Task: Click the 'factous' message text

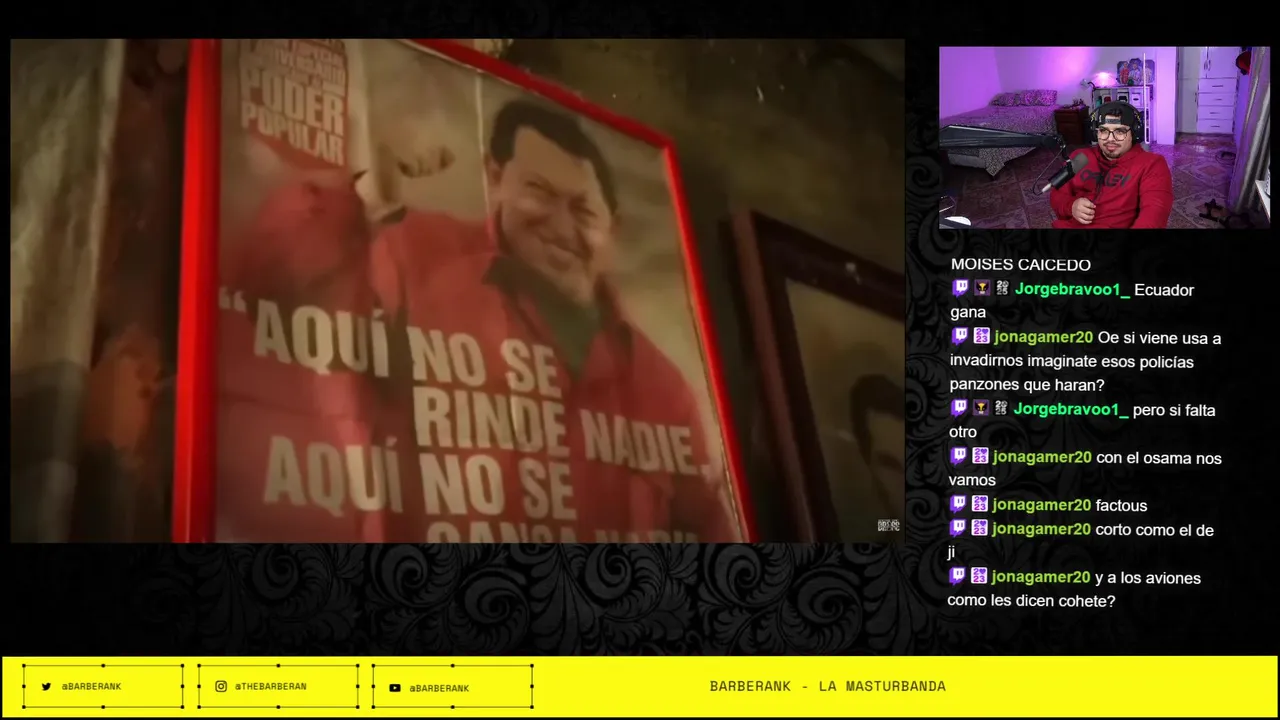Action: point(1121,506)
